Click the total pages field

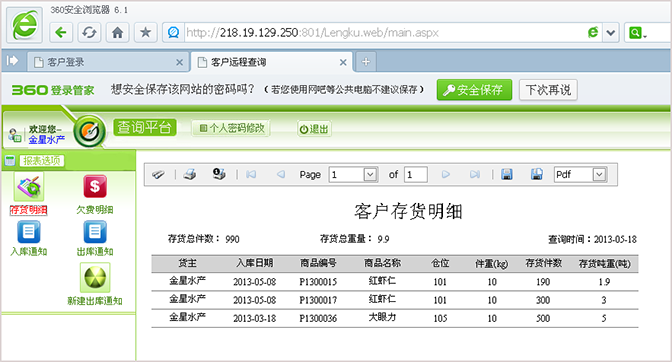click(415, 175)
